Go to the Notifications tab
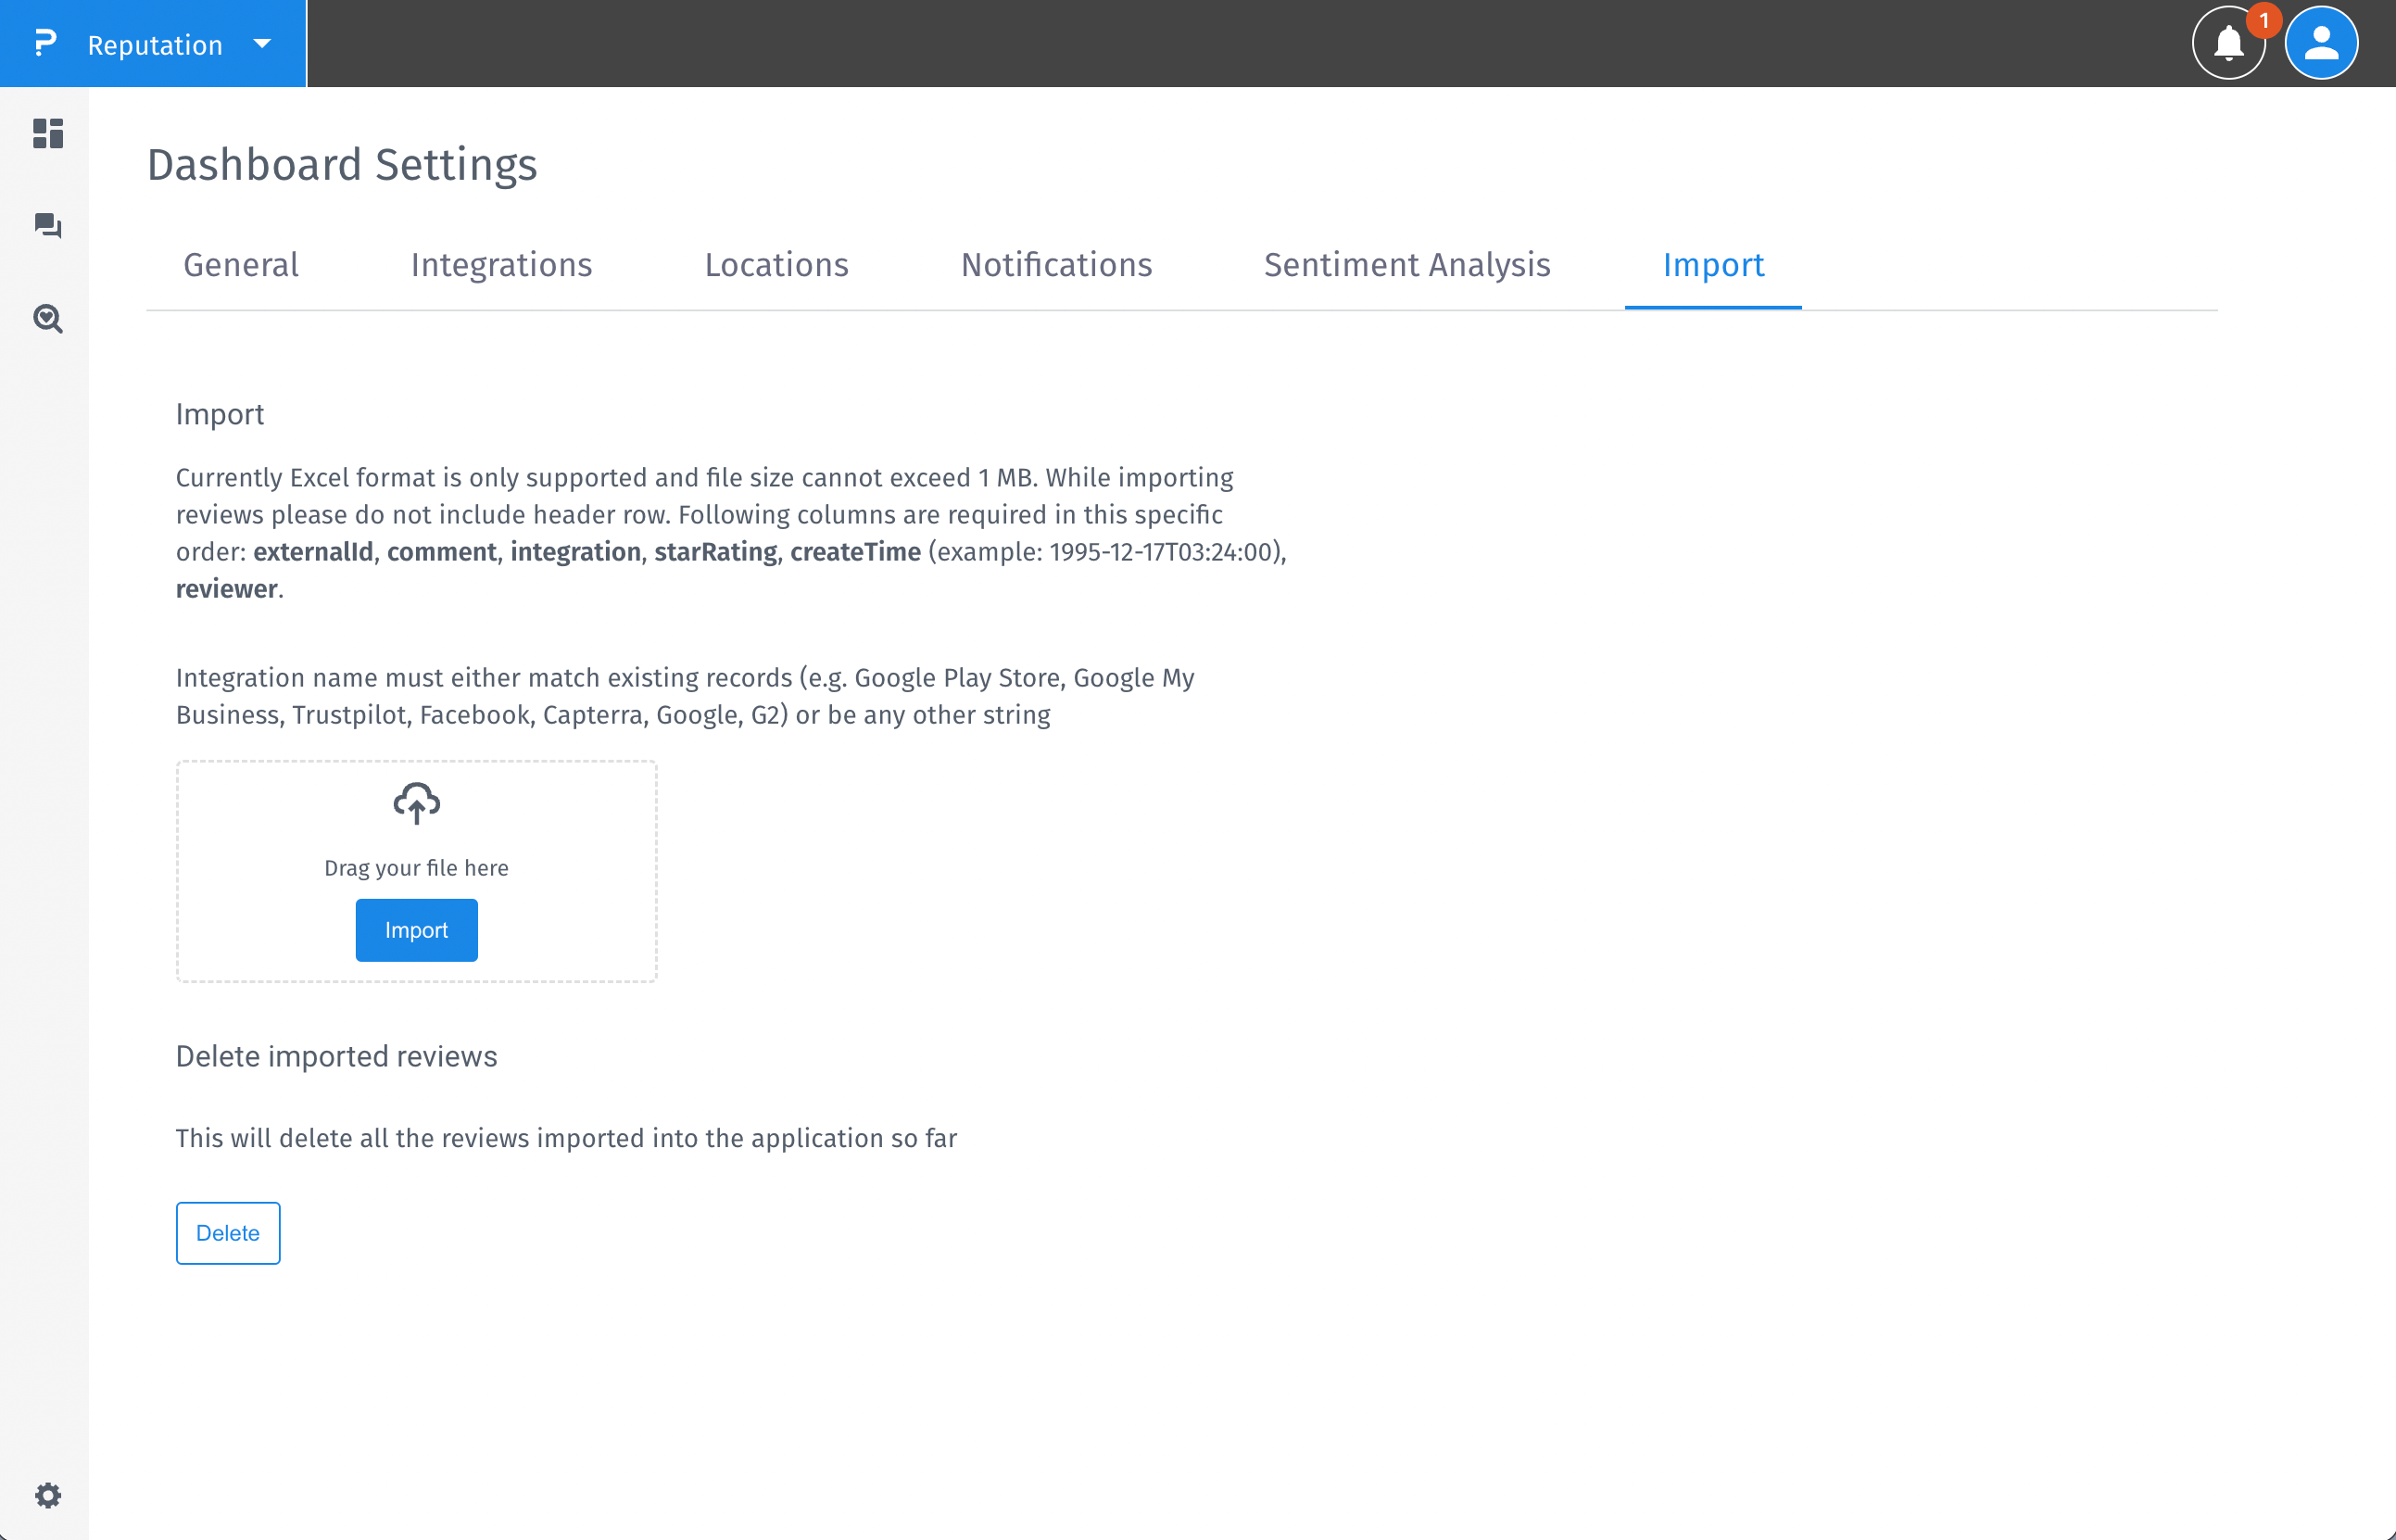 1056,265
